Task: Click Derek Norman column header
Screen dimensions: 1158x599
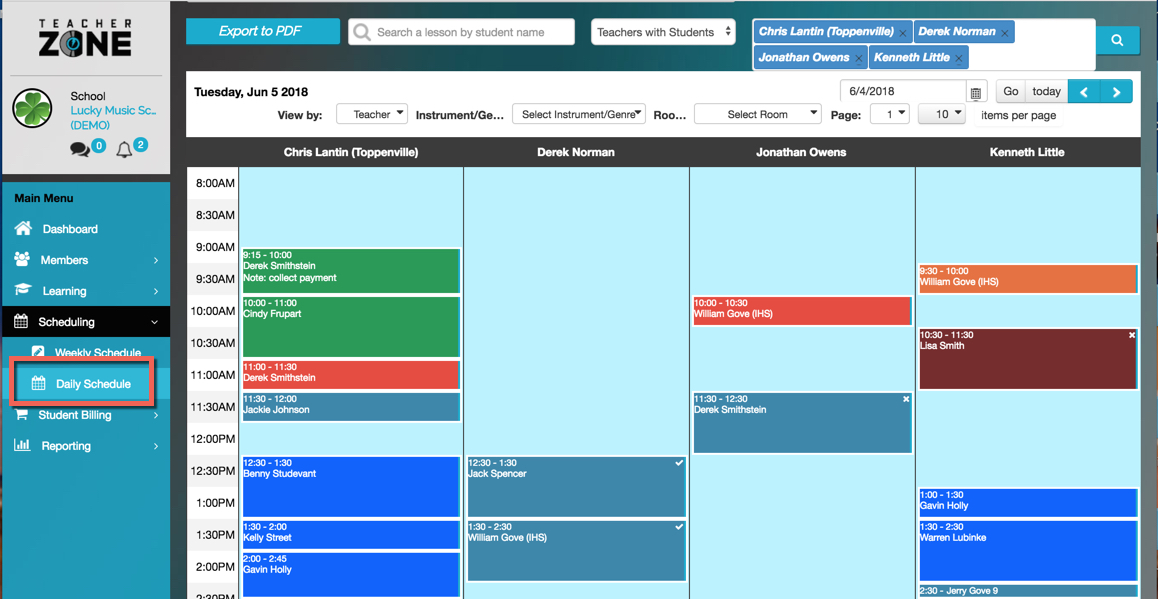Action: 575,152
